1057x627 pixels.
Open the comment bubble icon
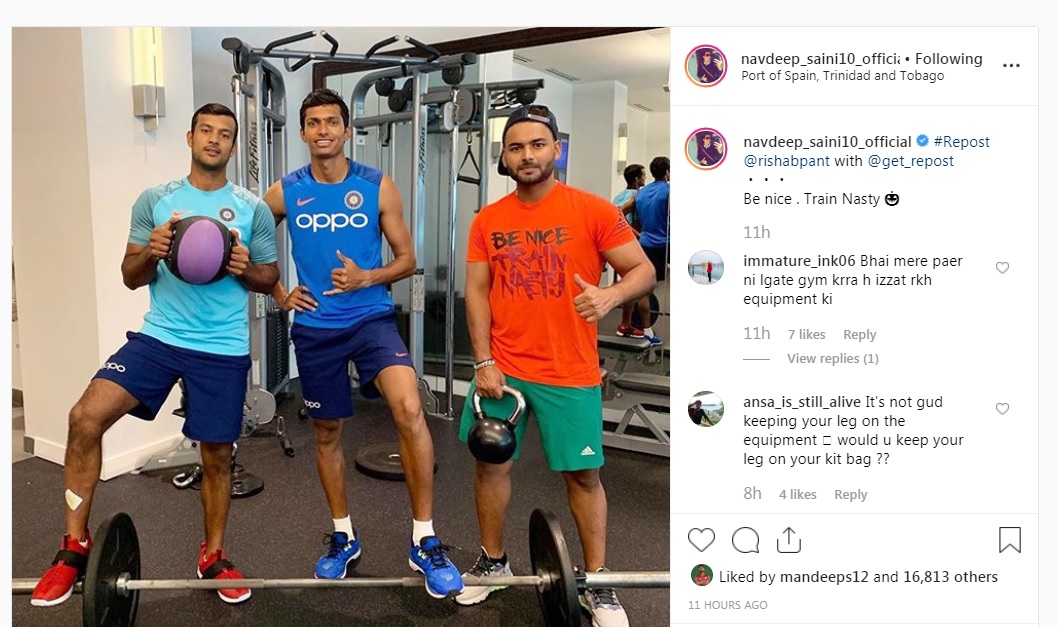click(x=746, y=540)
